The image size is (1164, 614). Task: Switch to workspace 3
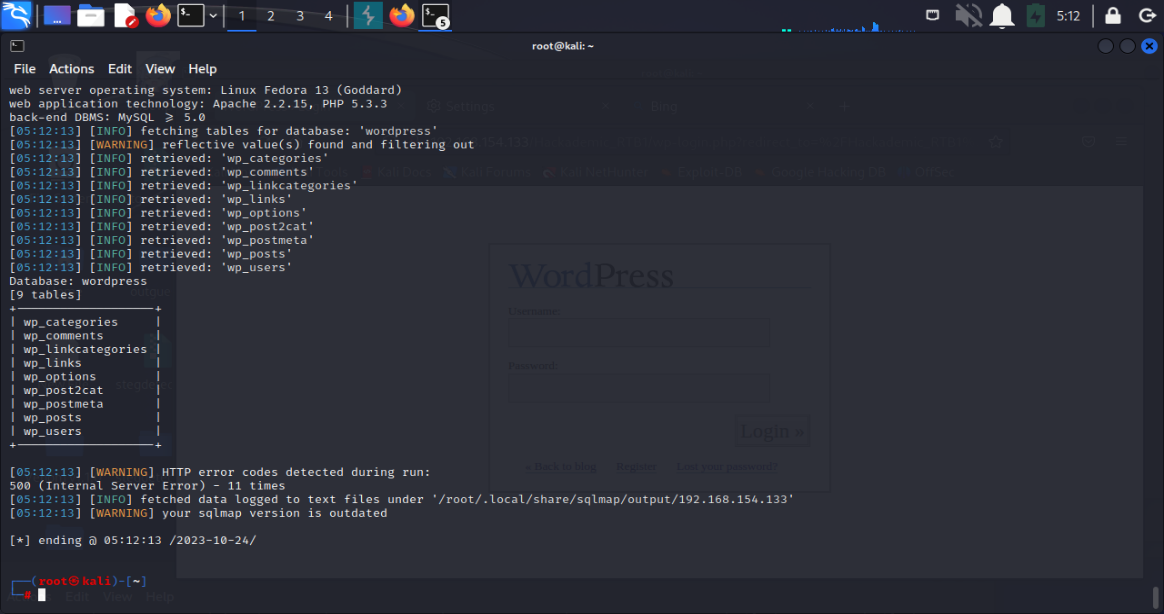[300, 16]
